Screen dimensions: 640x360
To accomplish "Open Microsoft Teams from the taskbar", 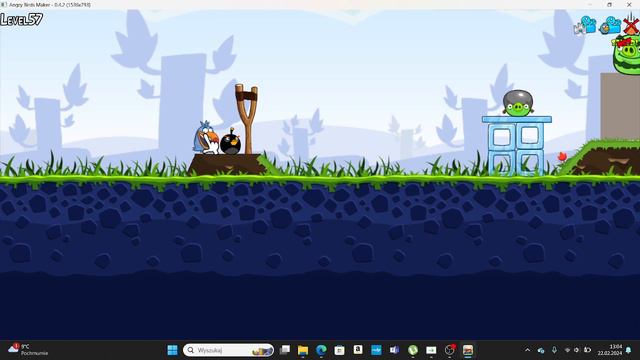I will click(x=394, y=350).
